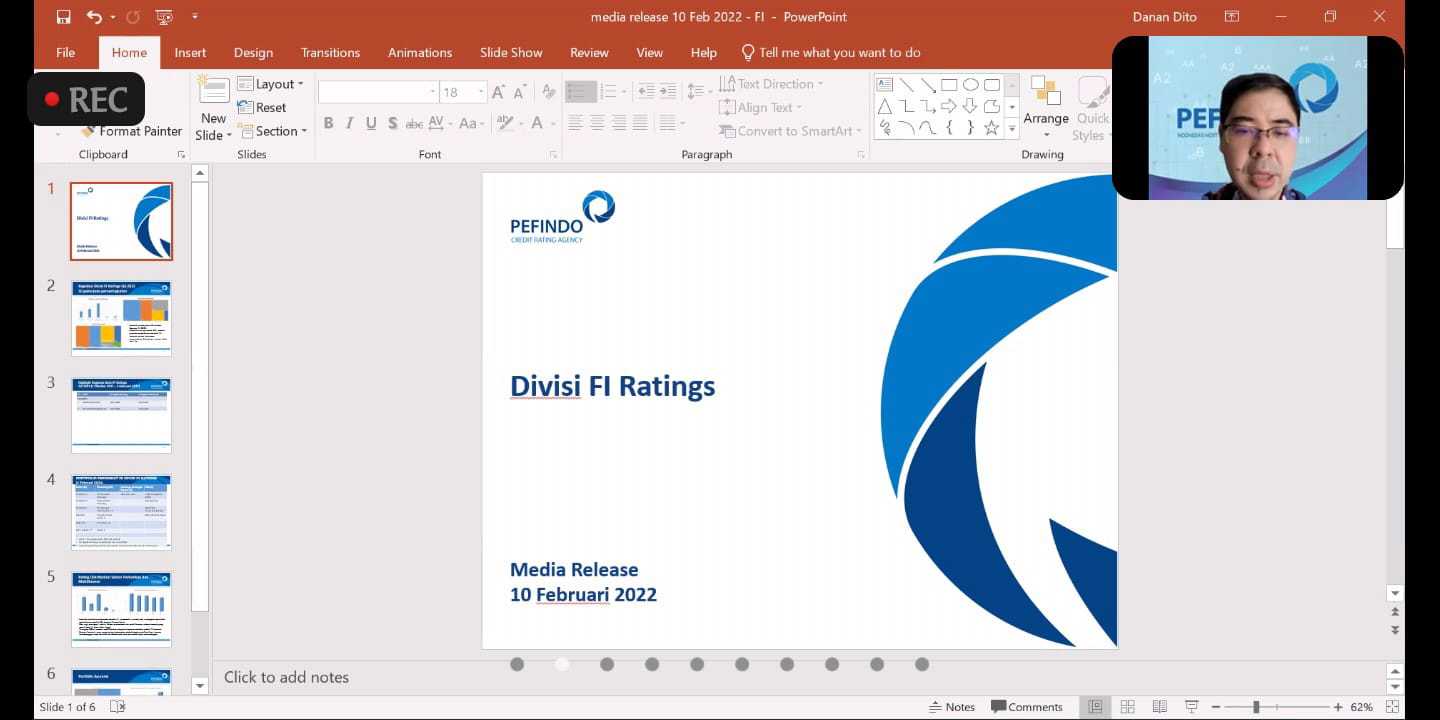Expand the Section dropdown
The width and height of the screenshot is (1440, 720).
pos(272,131)
